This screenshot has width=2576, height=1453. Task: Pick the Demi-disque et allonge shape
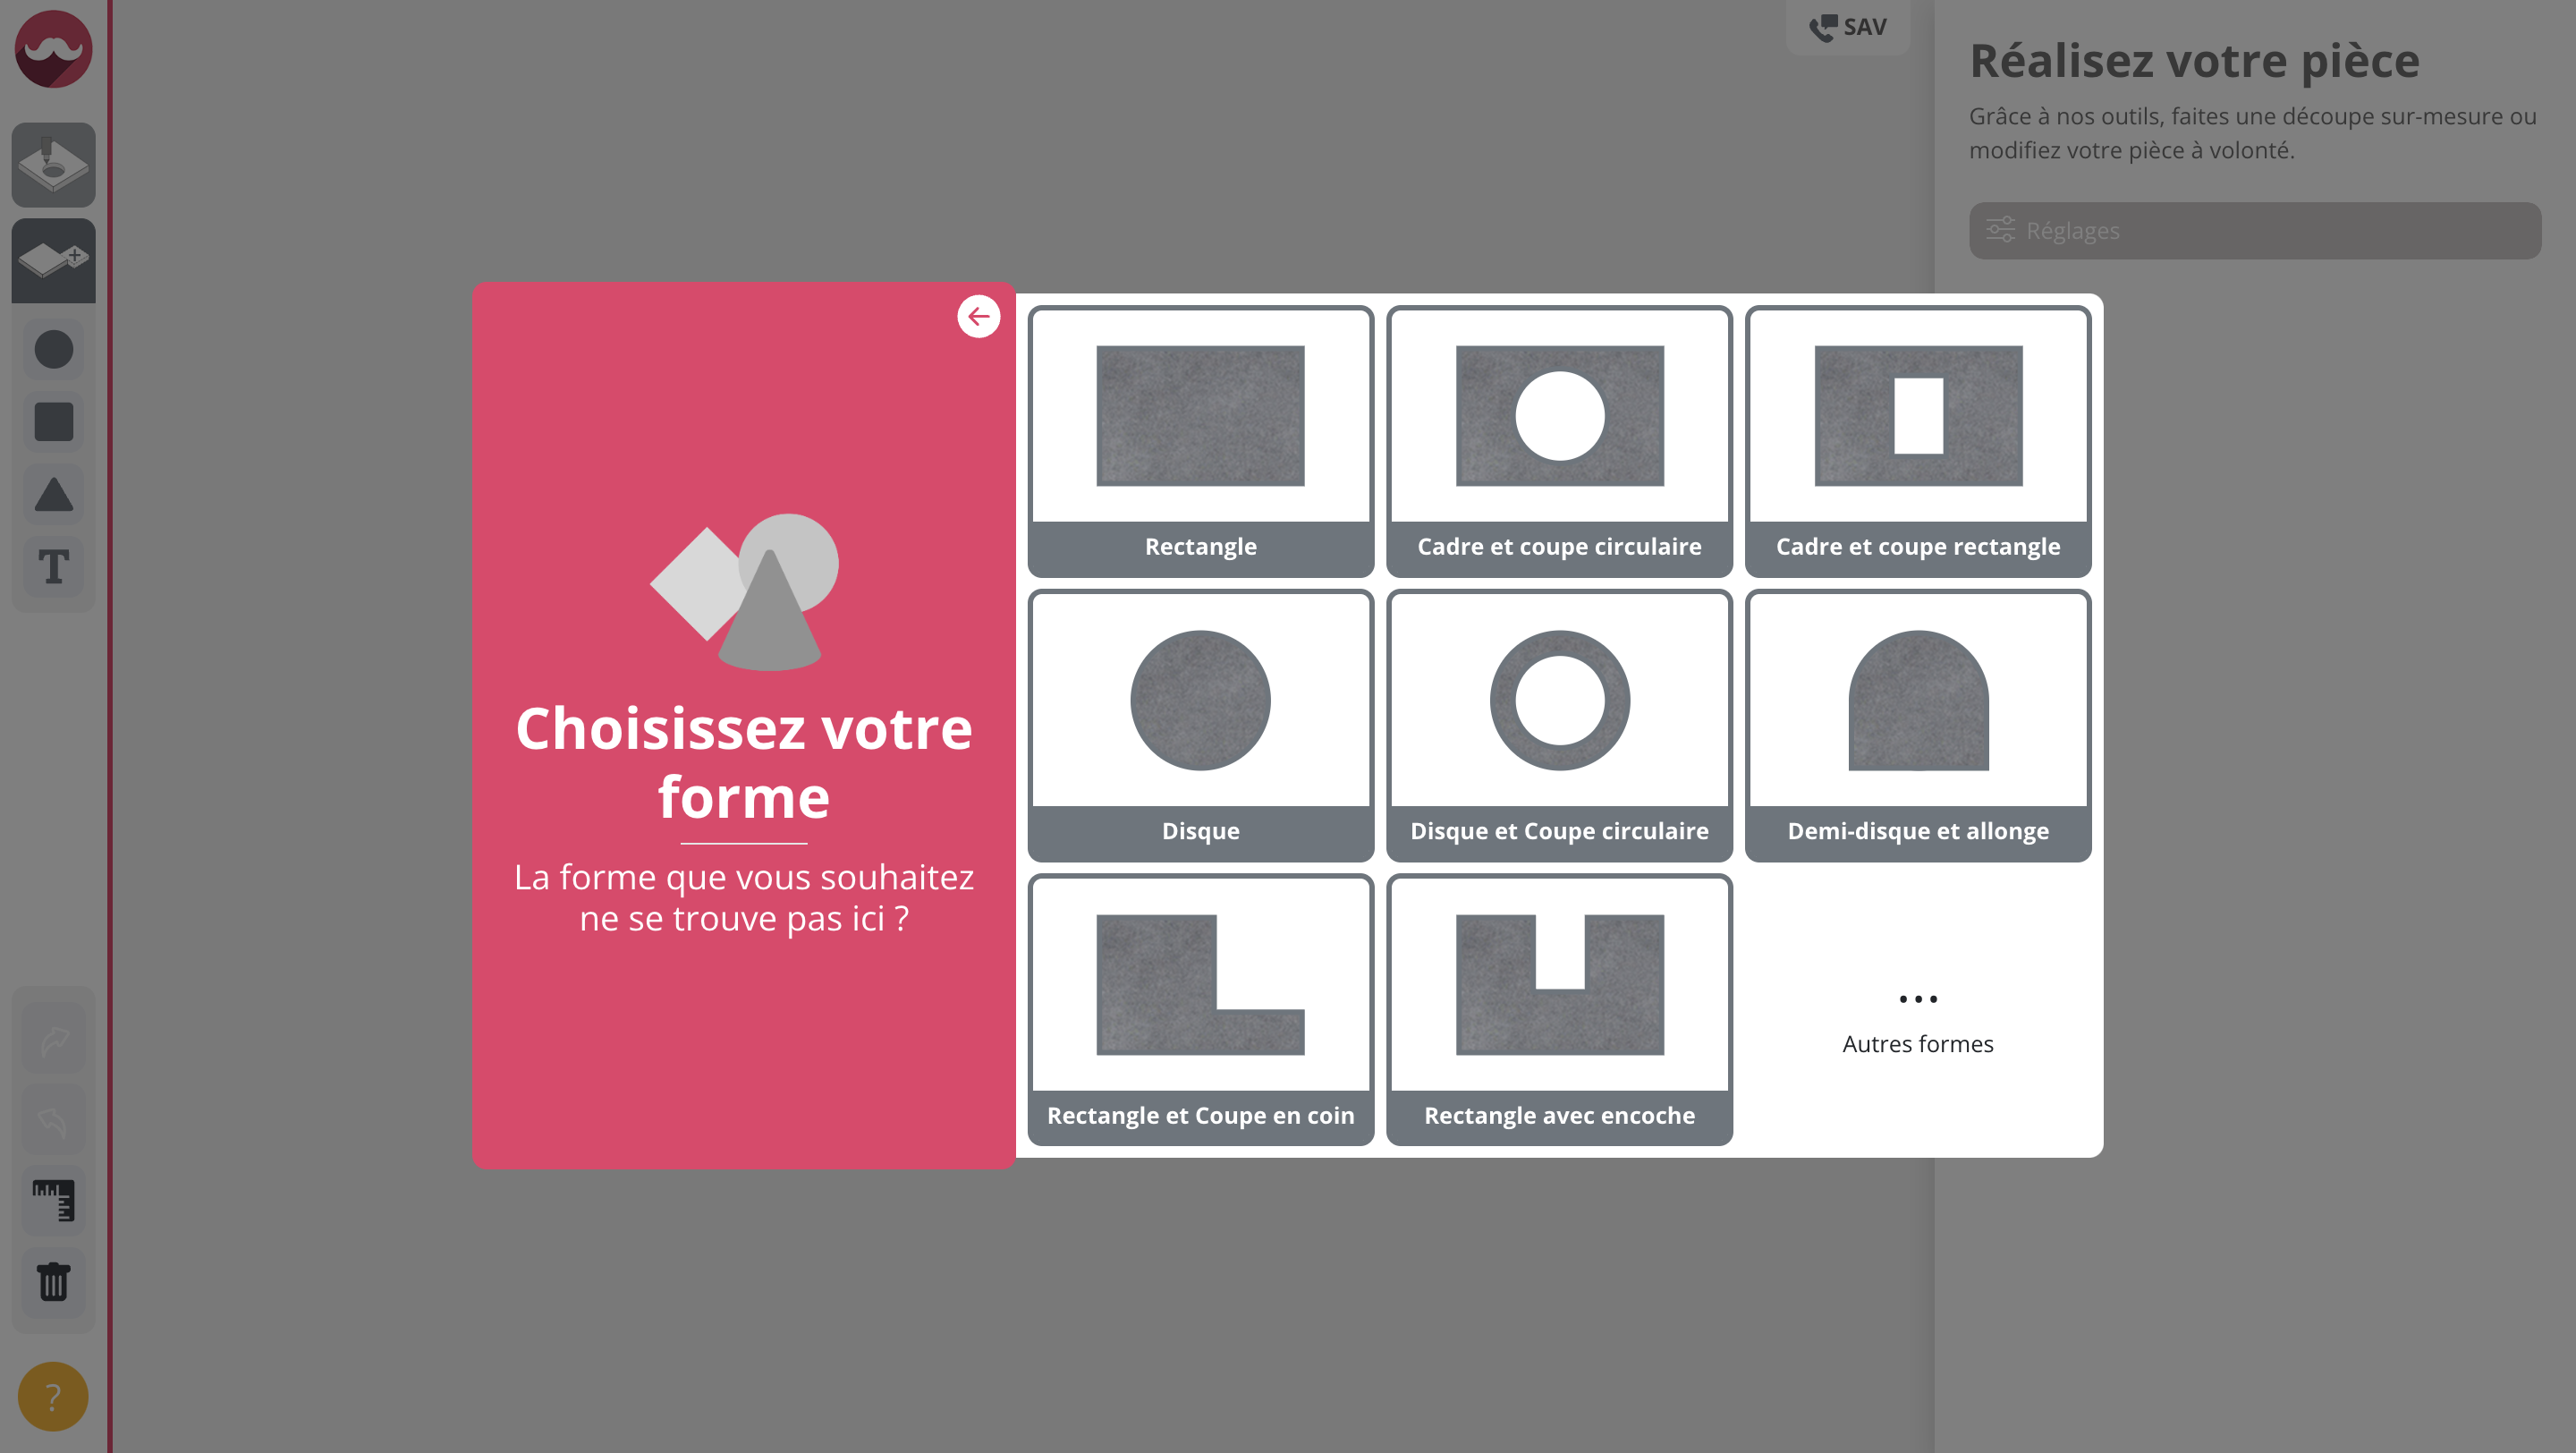[1918, 725]
